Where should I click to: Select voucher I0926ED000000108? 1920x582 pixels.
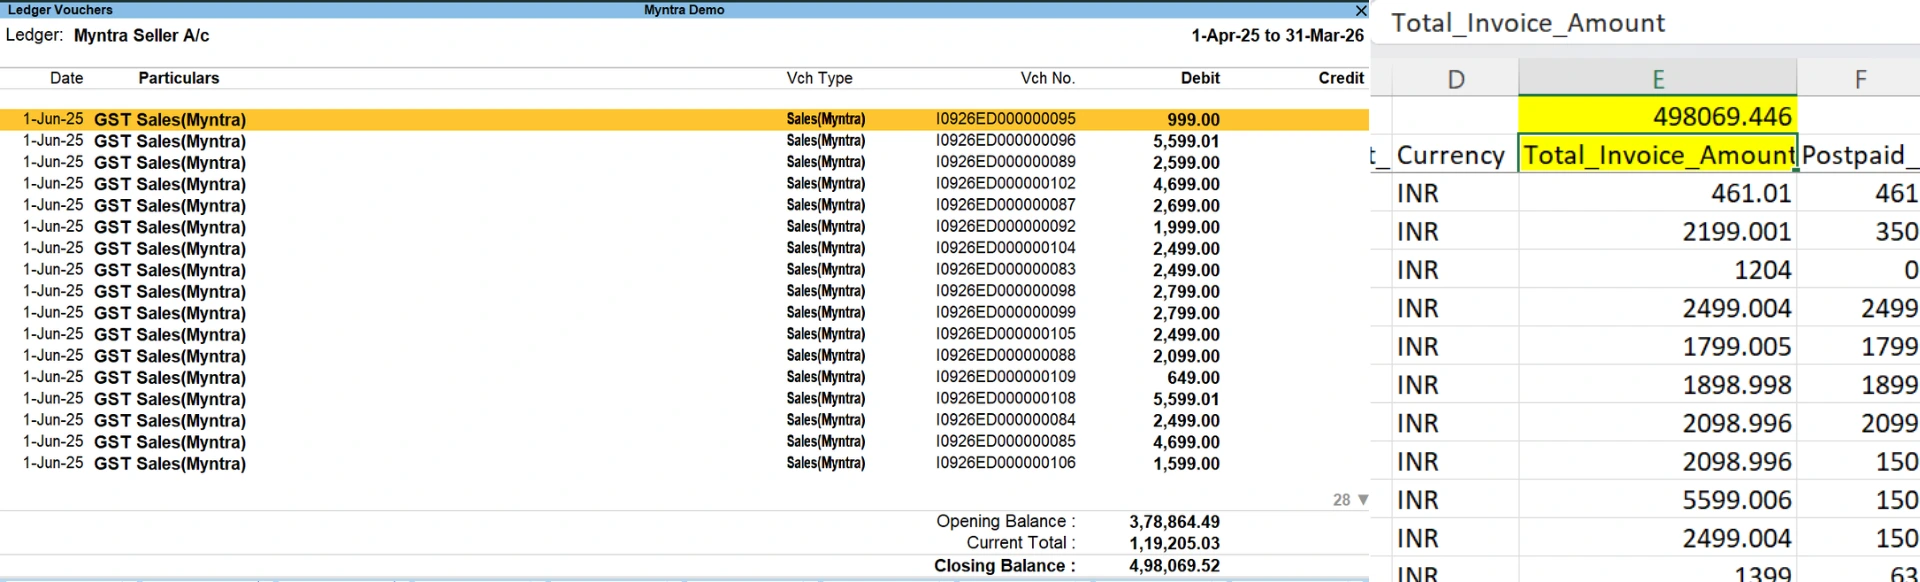(x=1005, y=399)
